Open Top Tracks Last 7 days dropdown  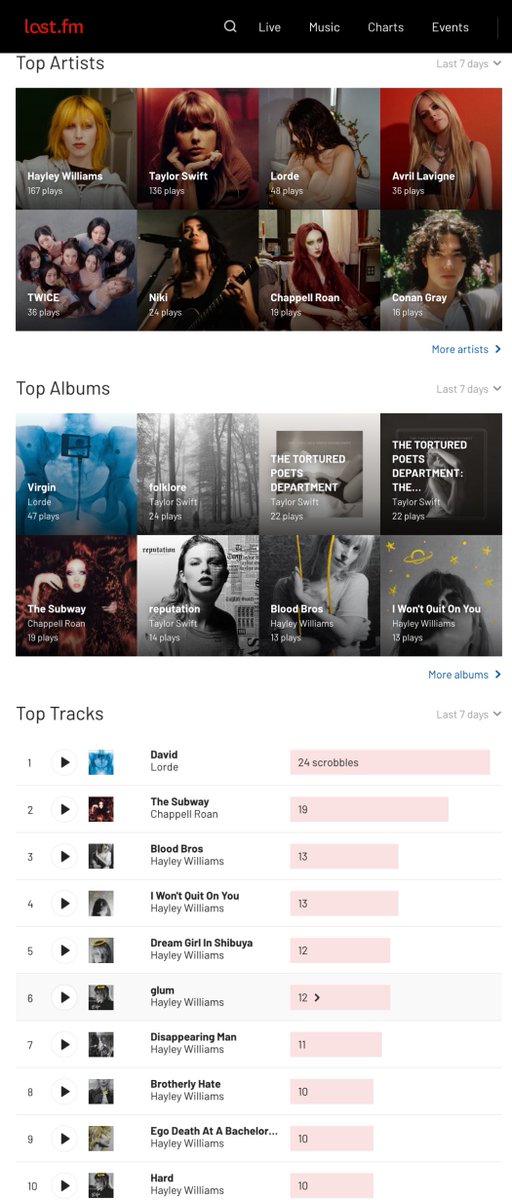(x=469, y=715)
